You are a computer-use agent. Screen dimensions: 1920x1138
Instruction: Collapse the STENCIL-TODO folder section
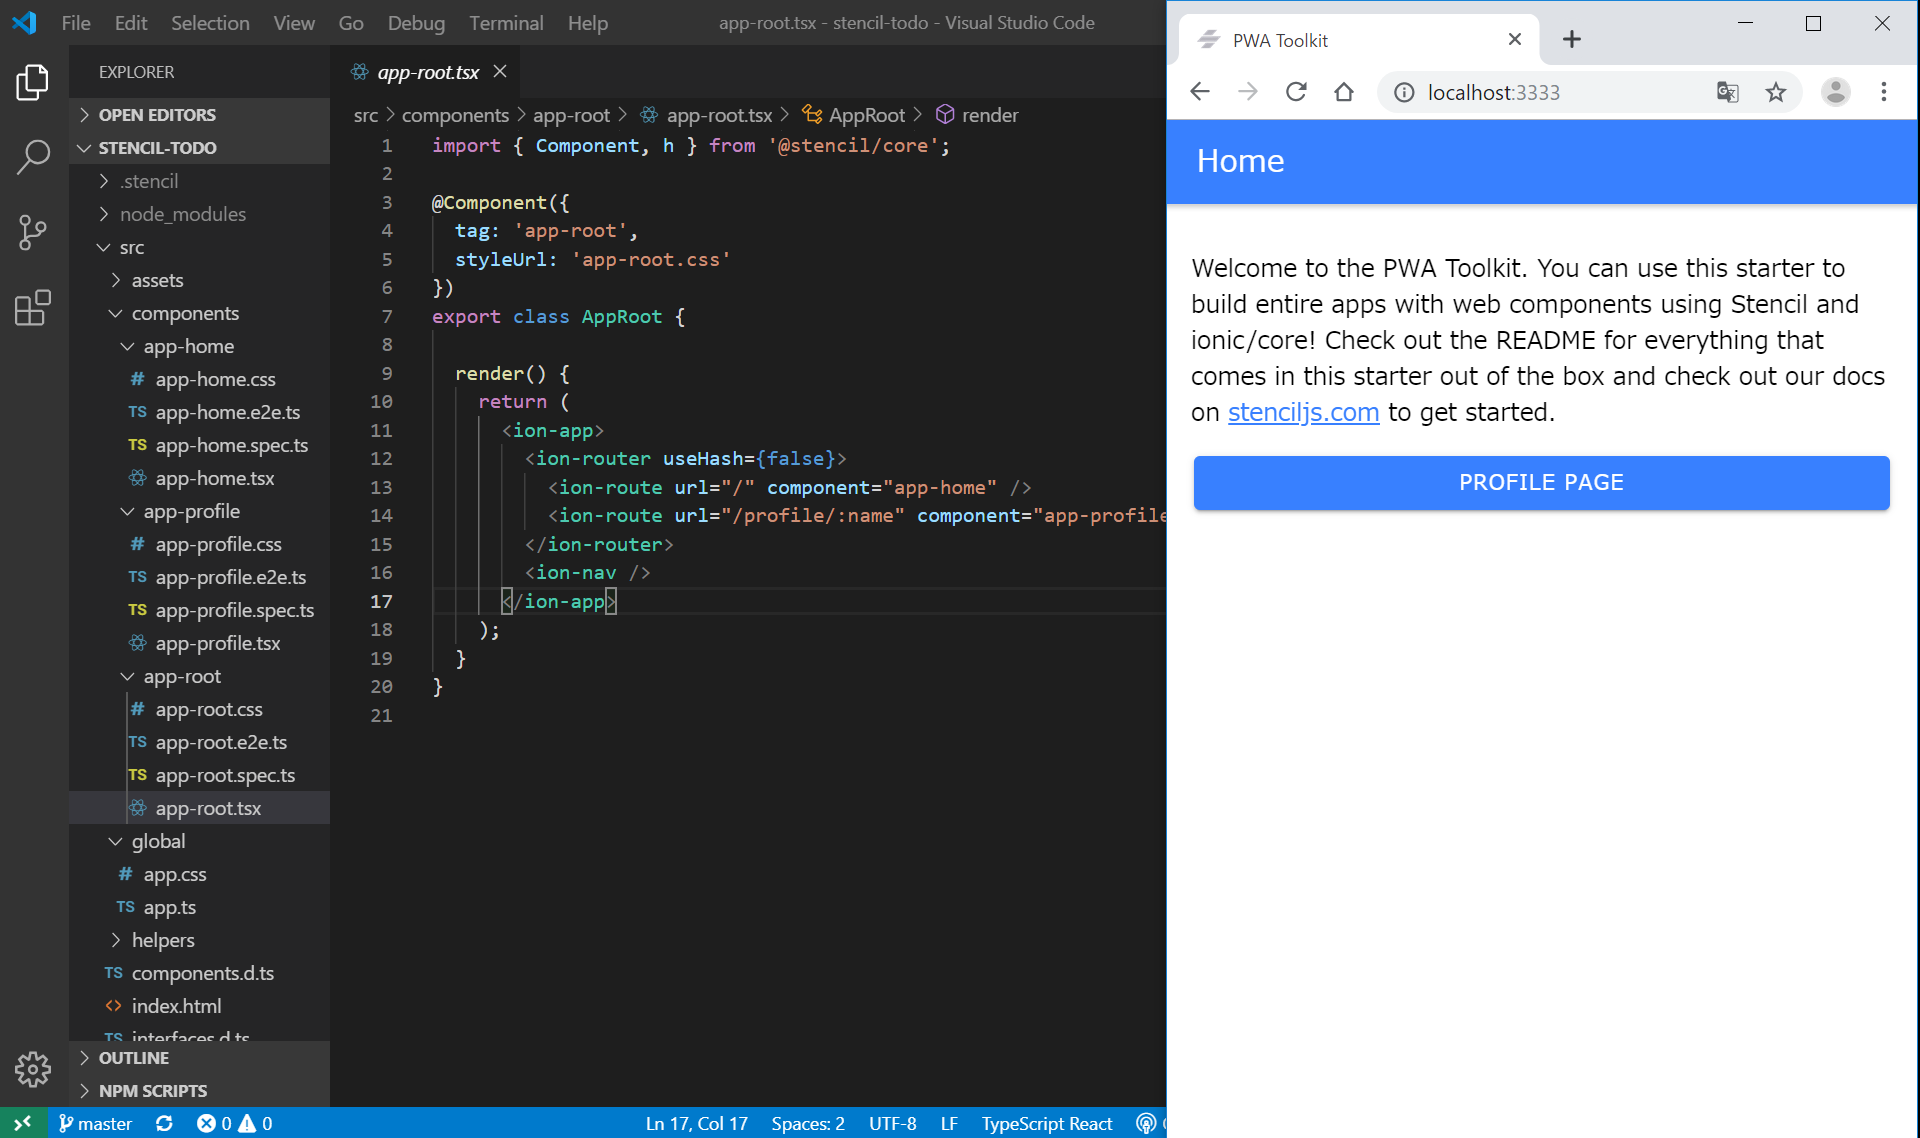[x=200, y=147]
